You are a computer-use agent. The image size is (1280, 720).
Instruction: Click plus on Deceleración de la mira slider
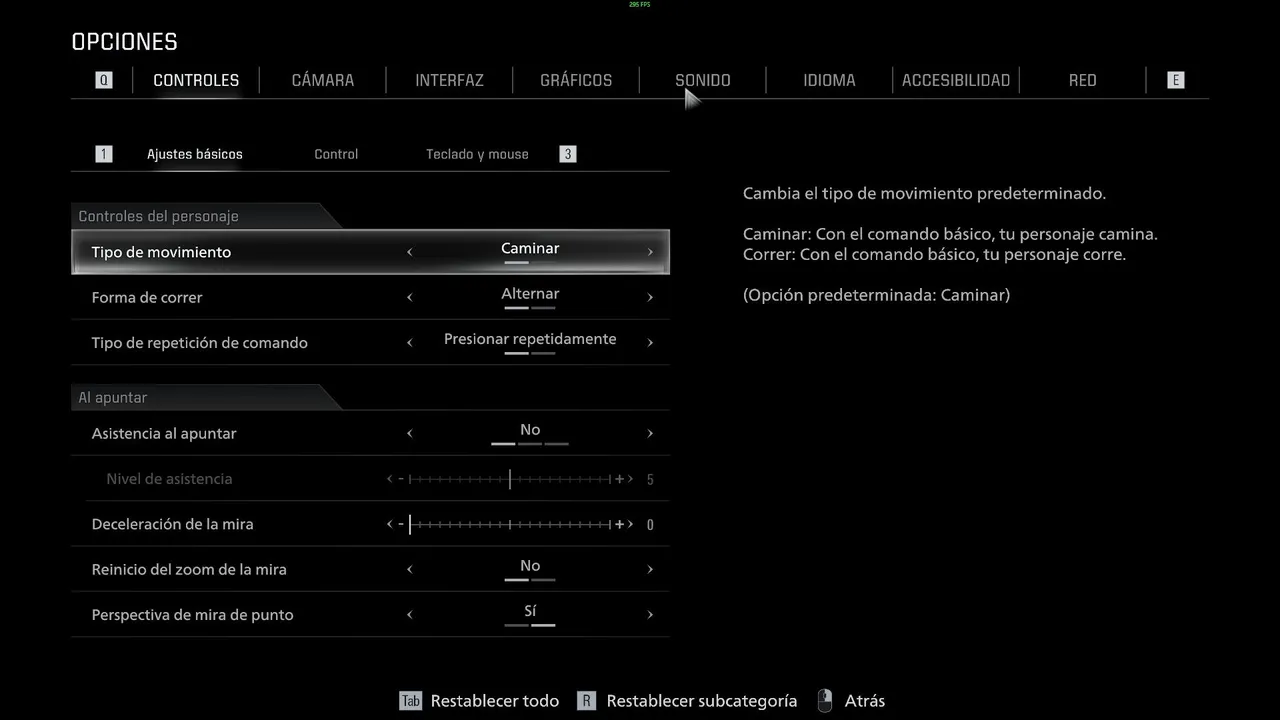tap(620, 524)
